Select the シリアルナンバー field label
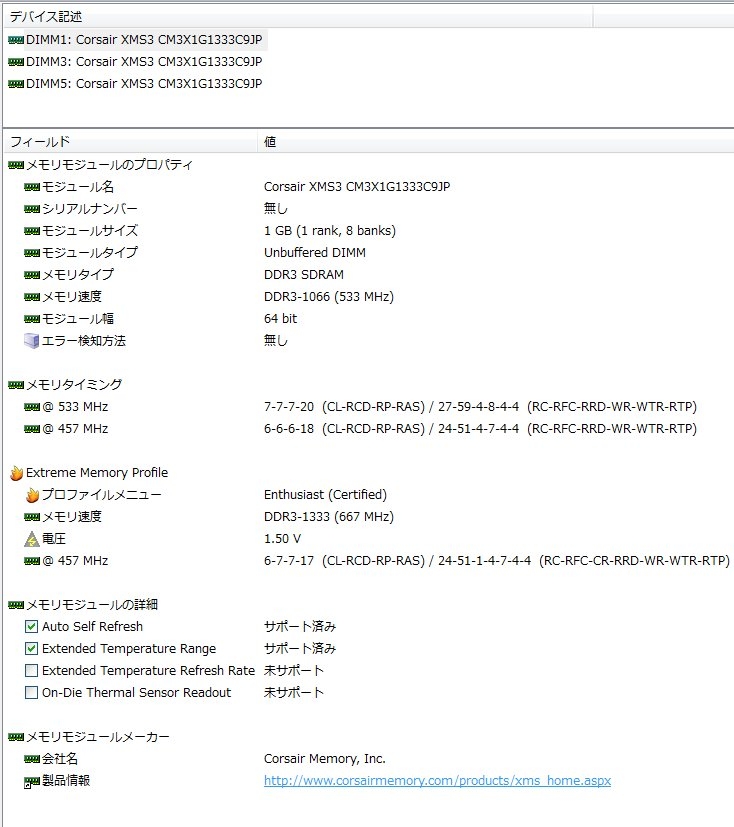Viewport: 734px width, 827px height. coord(90,209)
